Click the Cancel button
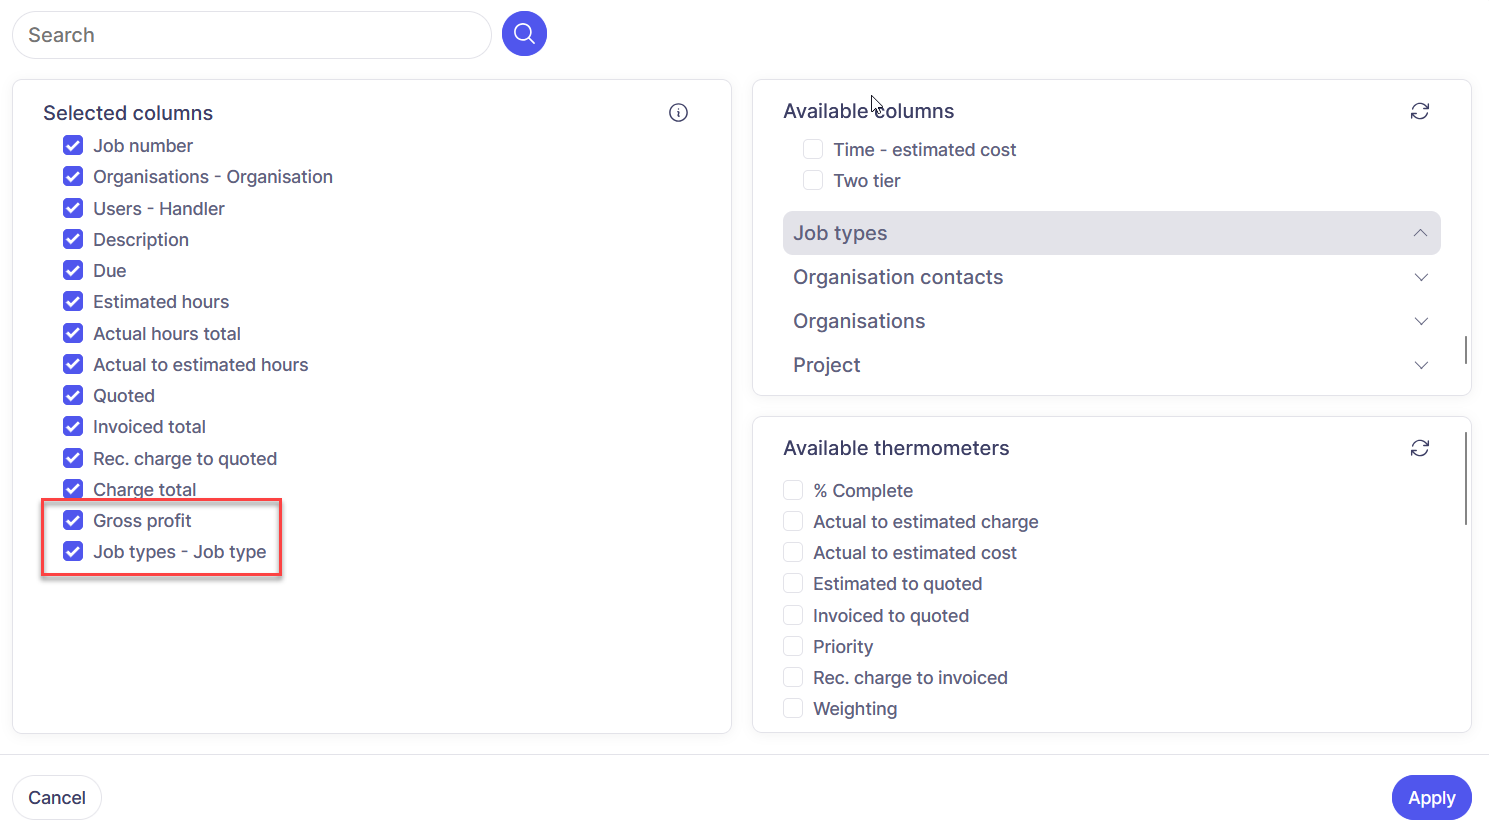Screen dimensions: 1489x830 (57, 797)
